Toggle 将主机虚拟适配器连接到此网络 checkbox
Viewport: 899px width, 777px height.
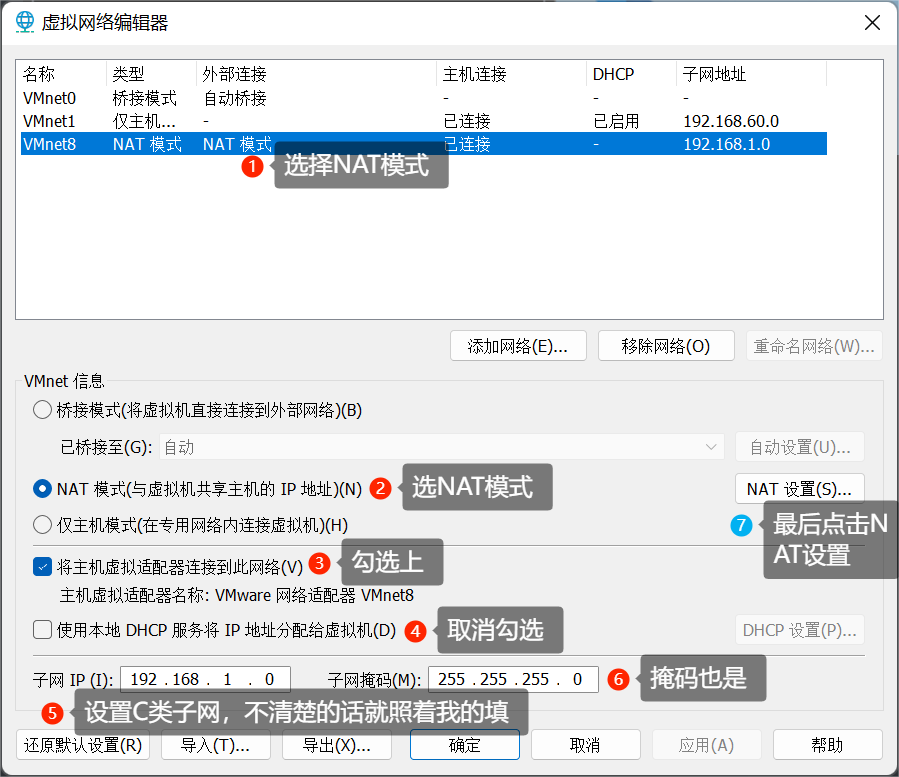[42, 567]
